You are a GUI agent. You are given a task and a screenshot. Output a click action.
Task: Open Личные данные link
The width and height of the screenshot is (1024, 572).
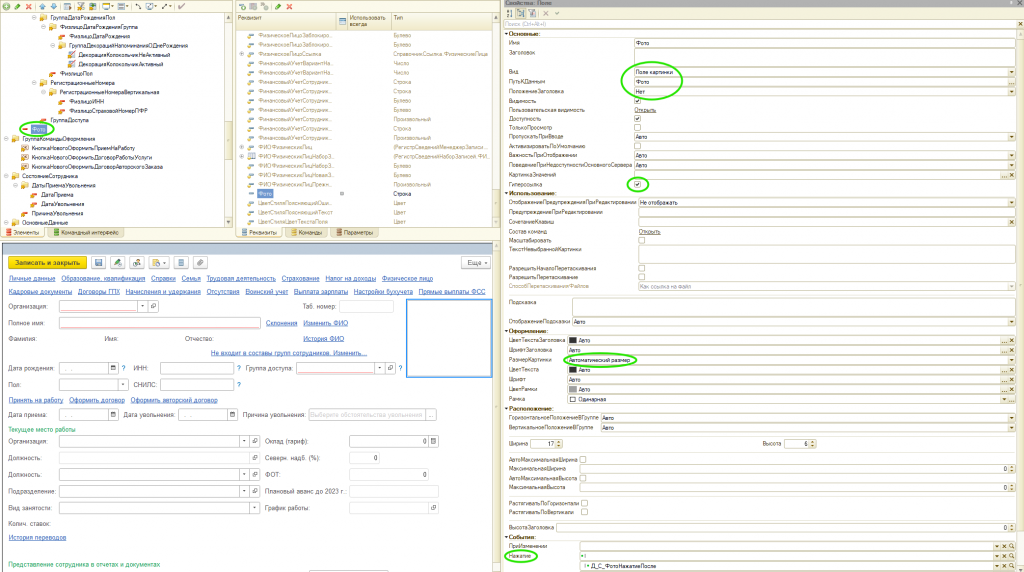(x=32, y=279)
